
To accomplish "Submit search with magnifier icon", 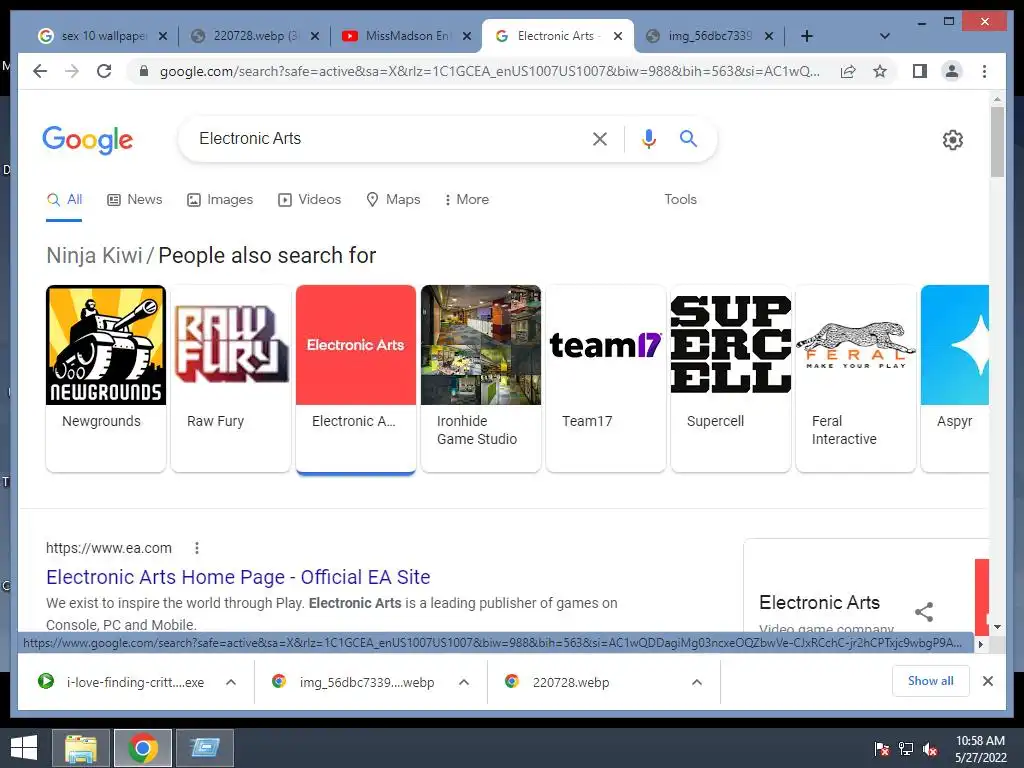I will pos(688,138).
